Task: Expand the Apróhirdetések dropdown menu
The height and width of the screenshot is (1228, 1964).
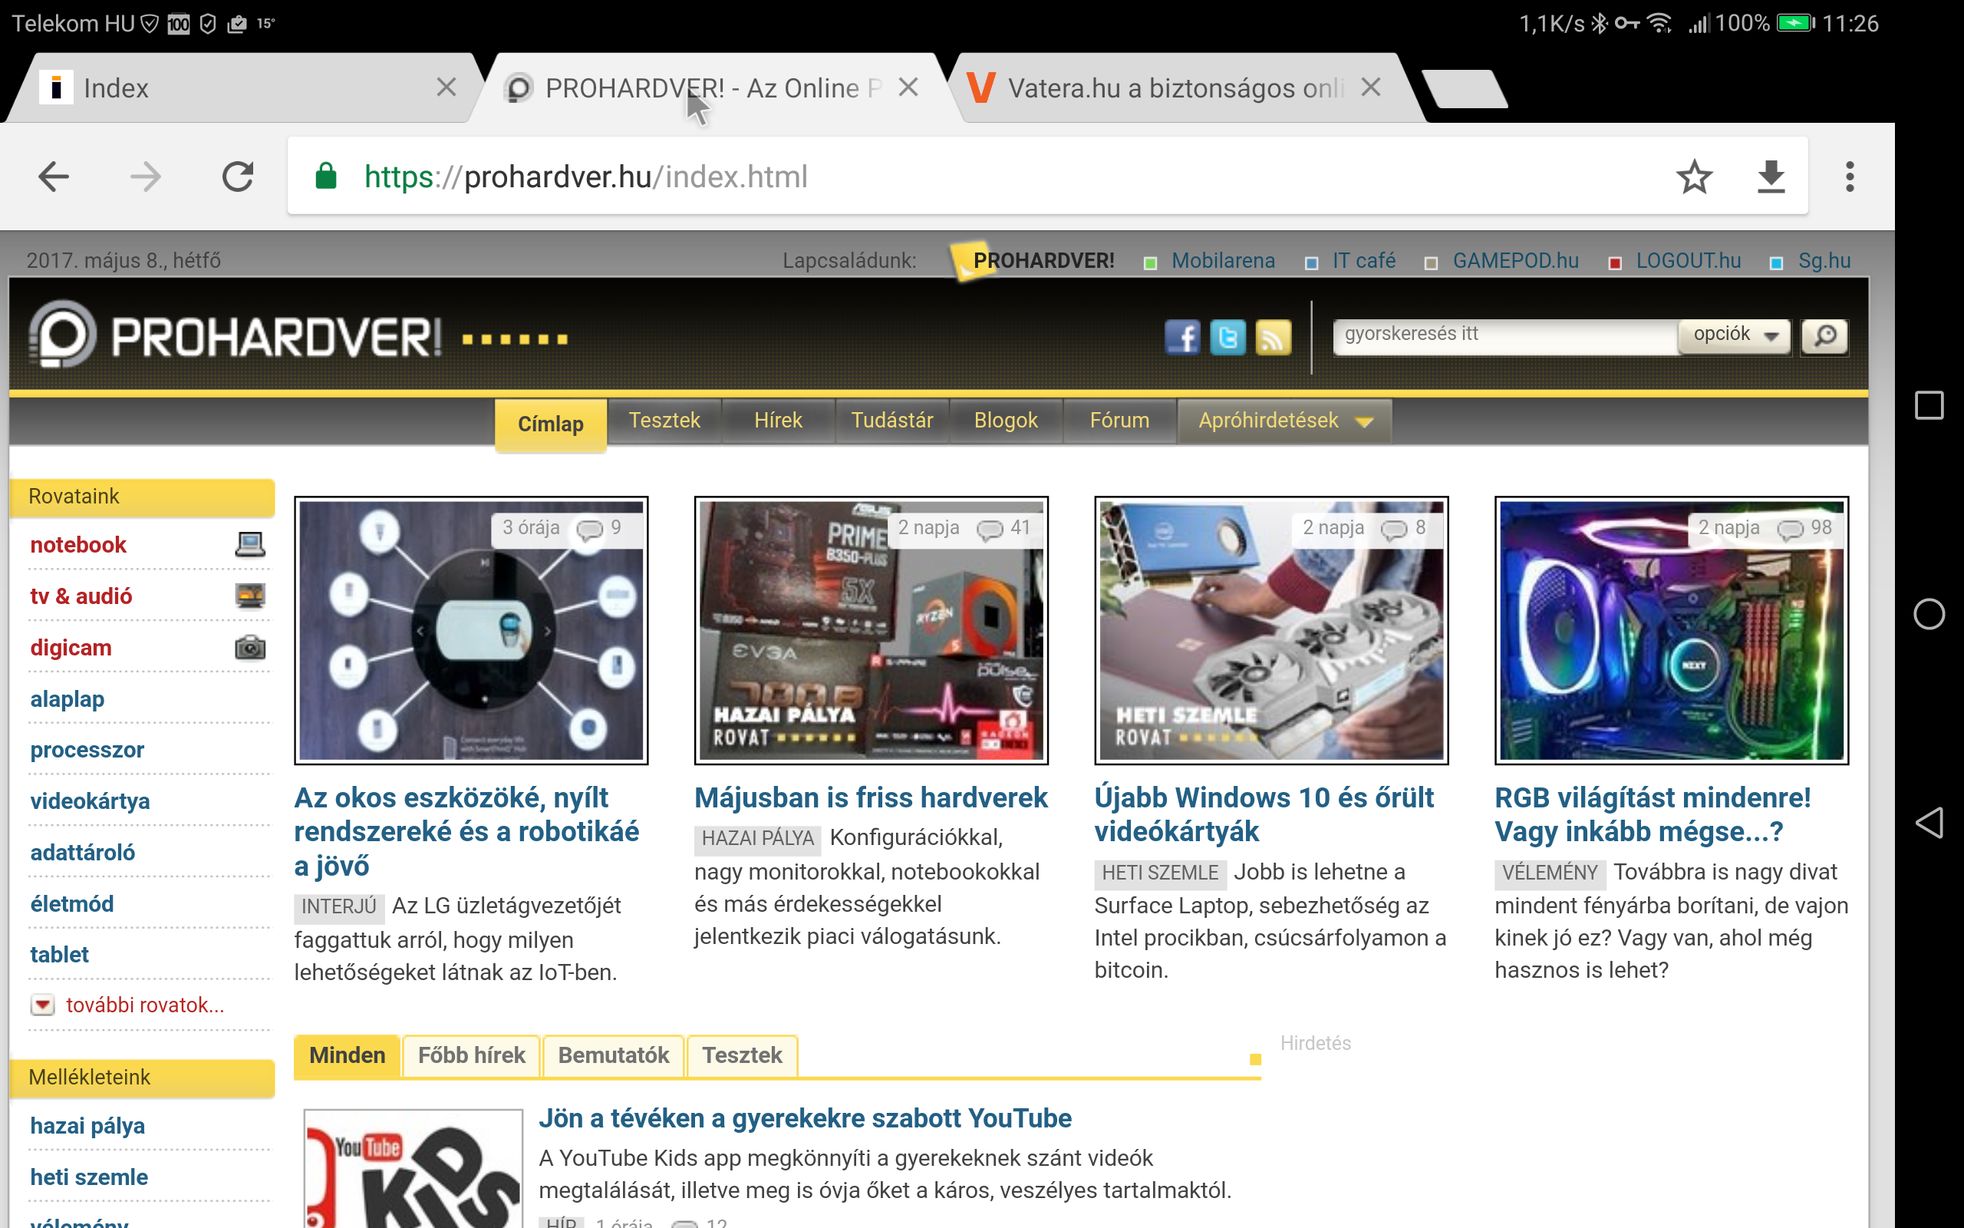Action: 1284,421
